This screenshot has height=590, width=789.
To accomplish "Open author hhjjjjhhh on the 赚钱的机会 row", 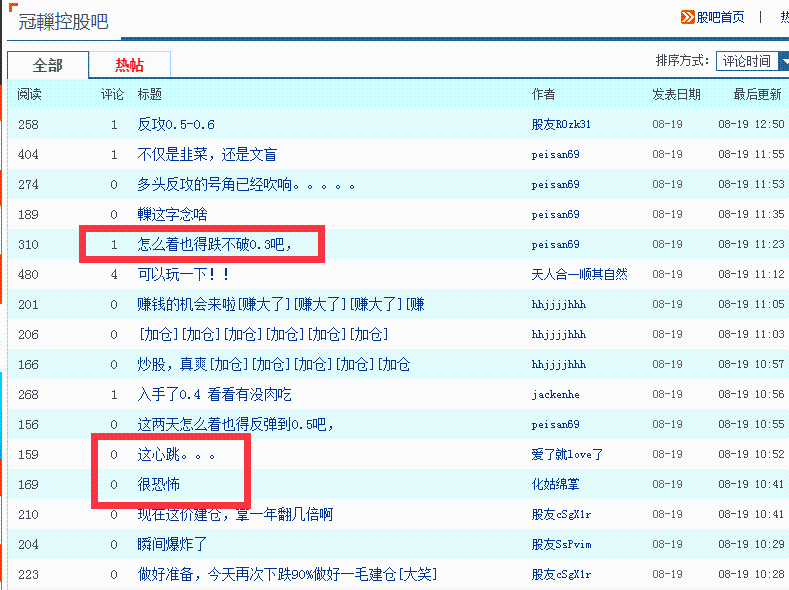I will point(559,304).
